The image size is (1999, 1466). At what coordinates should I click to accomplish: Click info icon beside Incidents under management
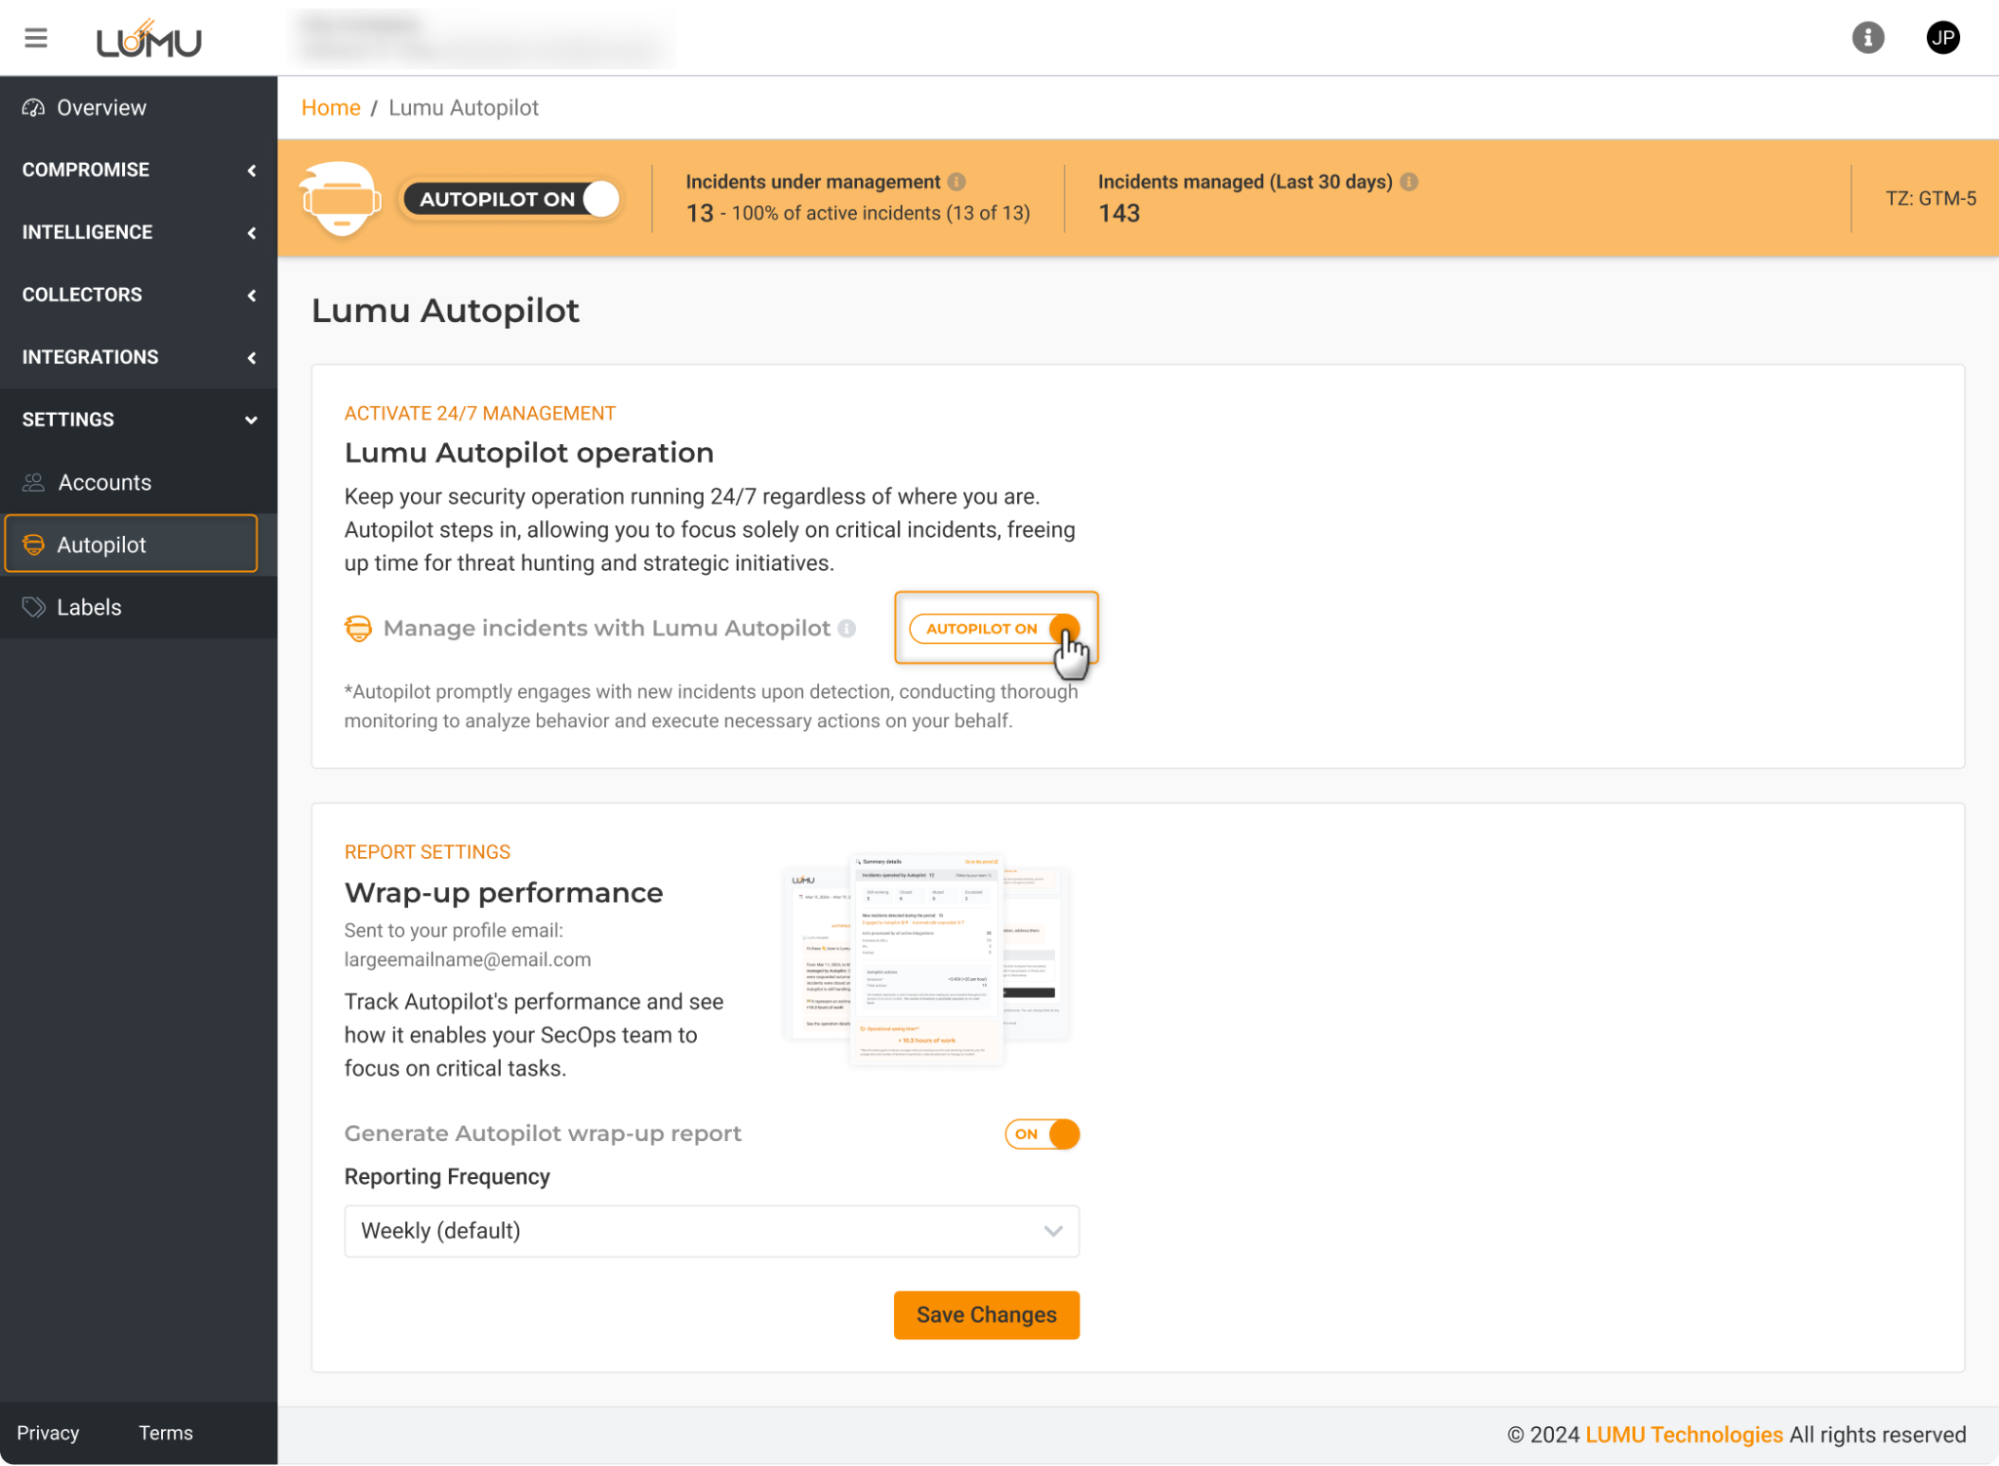point(957,182)
